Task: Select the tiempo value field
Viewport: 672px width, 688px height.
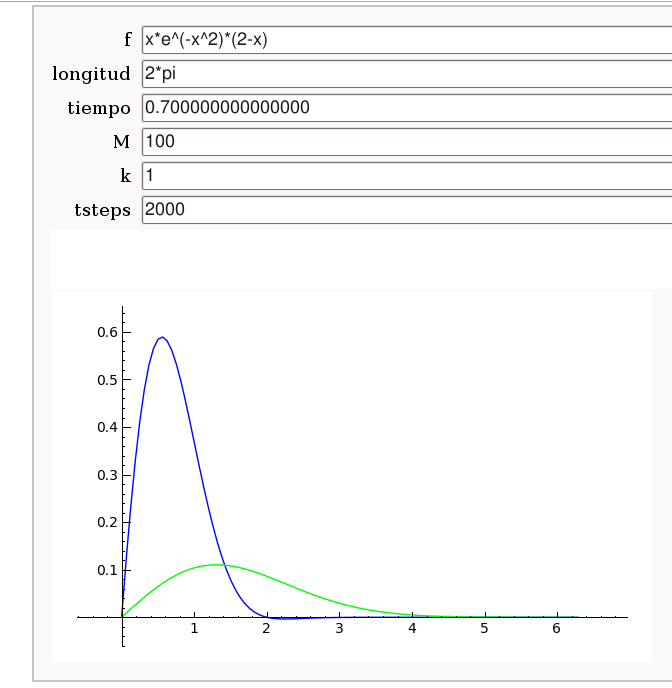Action: pos(405,107)
